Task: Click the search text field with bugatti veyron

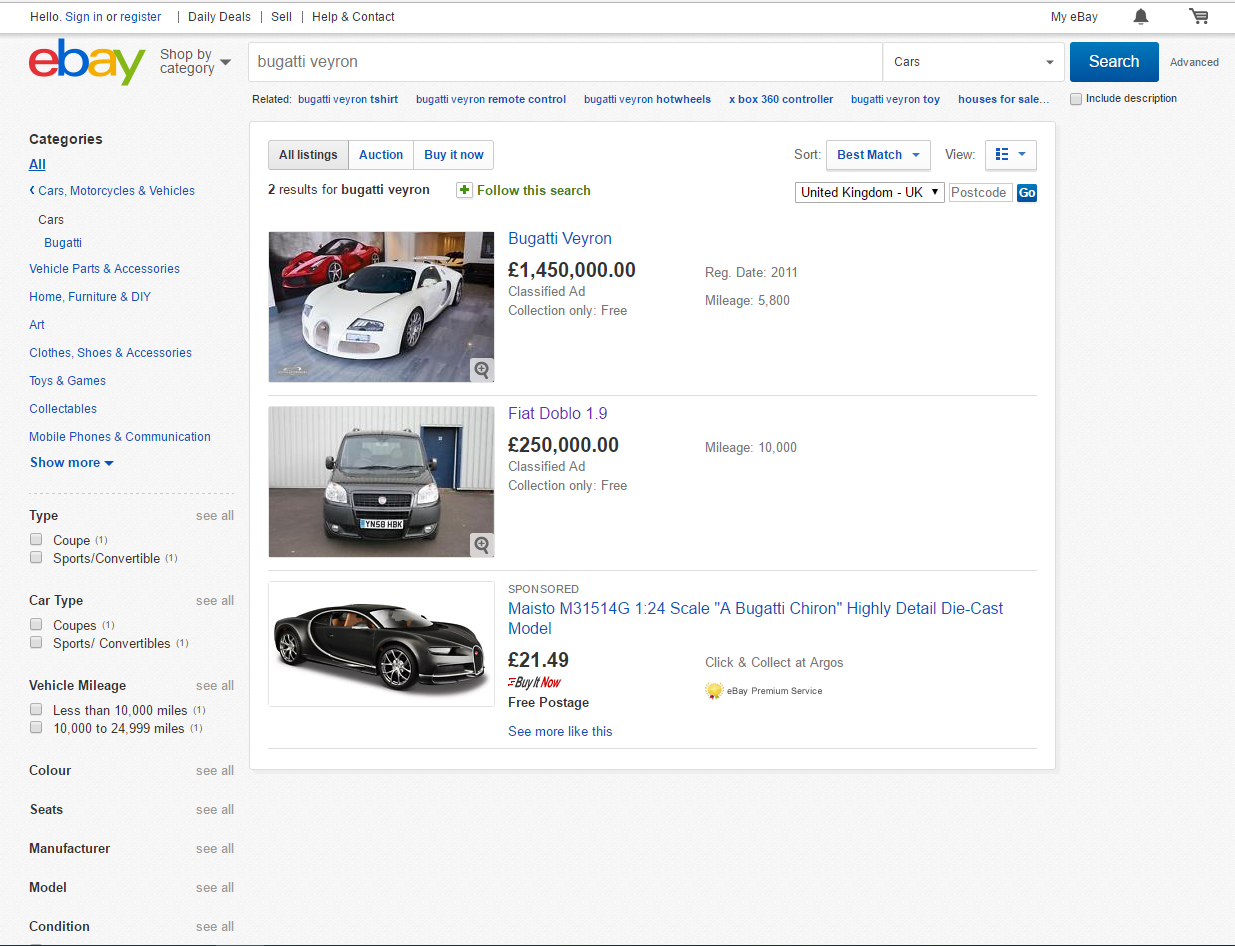Action: (565, 62)
